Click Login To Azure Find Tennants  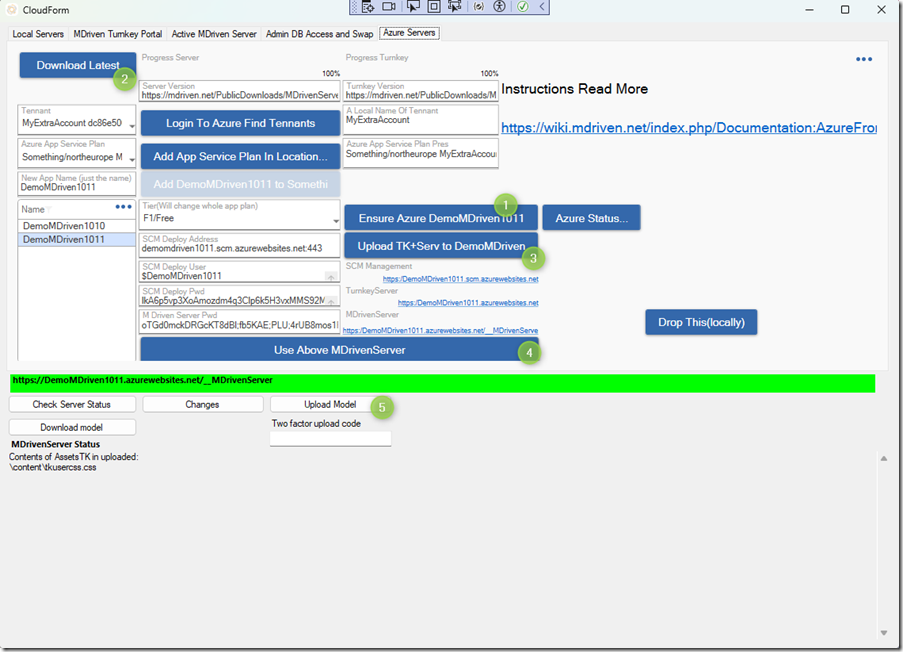click(241, 123)
